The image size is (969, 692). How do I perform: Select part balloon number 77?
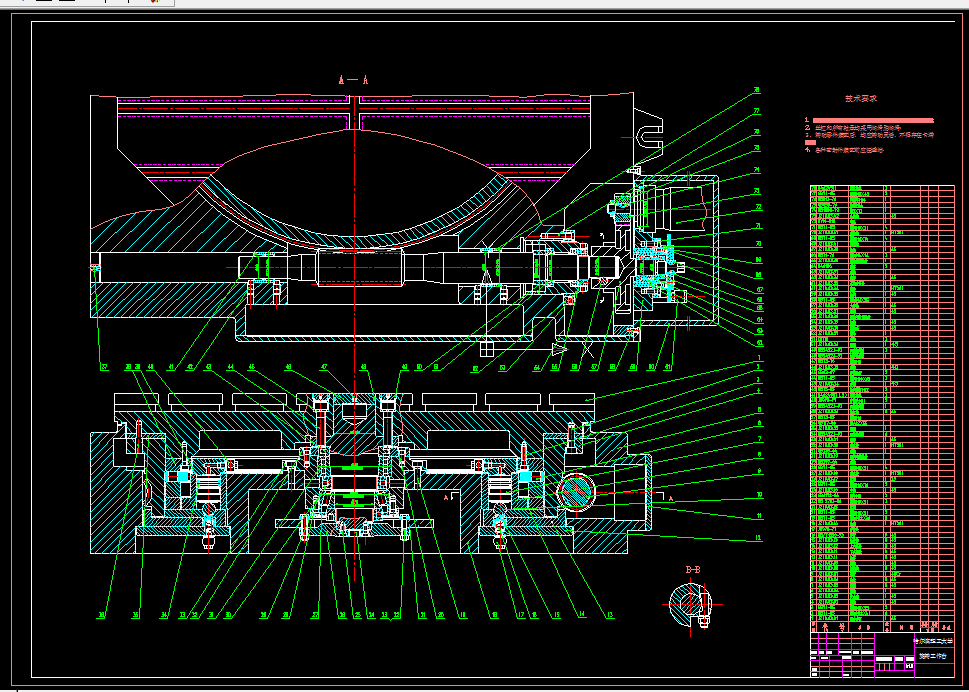[x=756, y=112]
